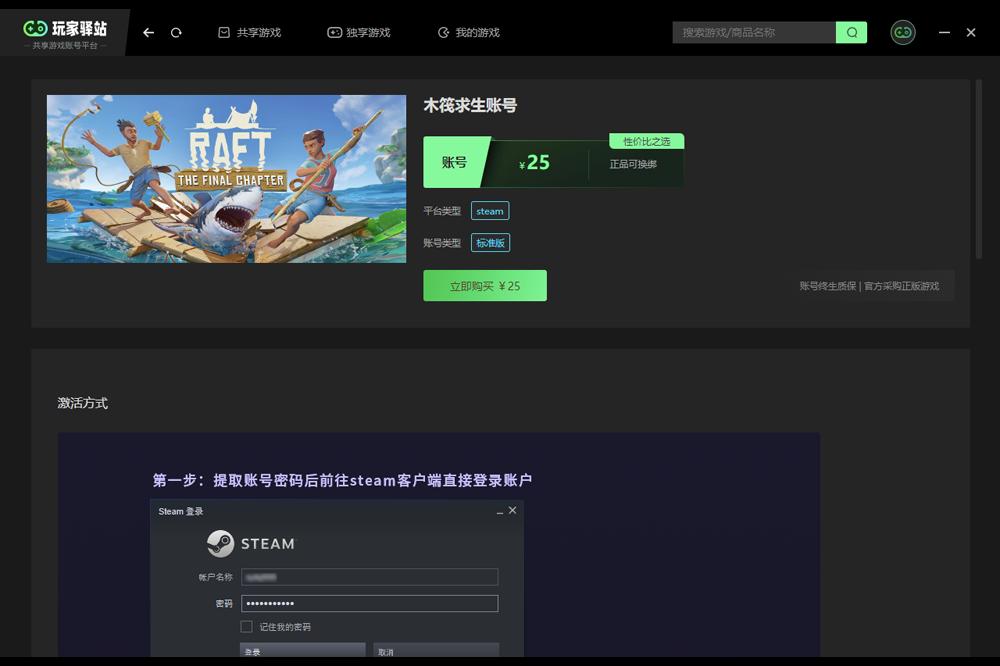Image resolution: width=1000 pixels, height=666 pixels.
Task: Click the green search magnifier icon
Action: coord(851,32)
